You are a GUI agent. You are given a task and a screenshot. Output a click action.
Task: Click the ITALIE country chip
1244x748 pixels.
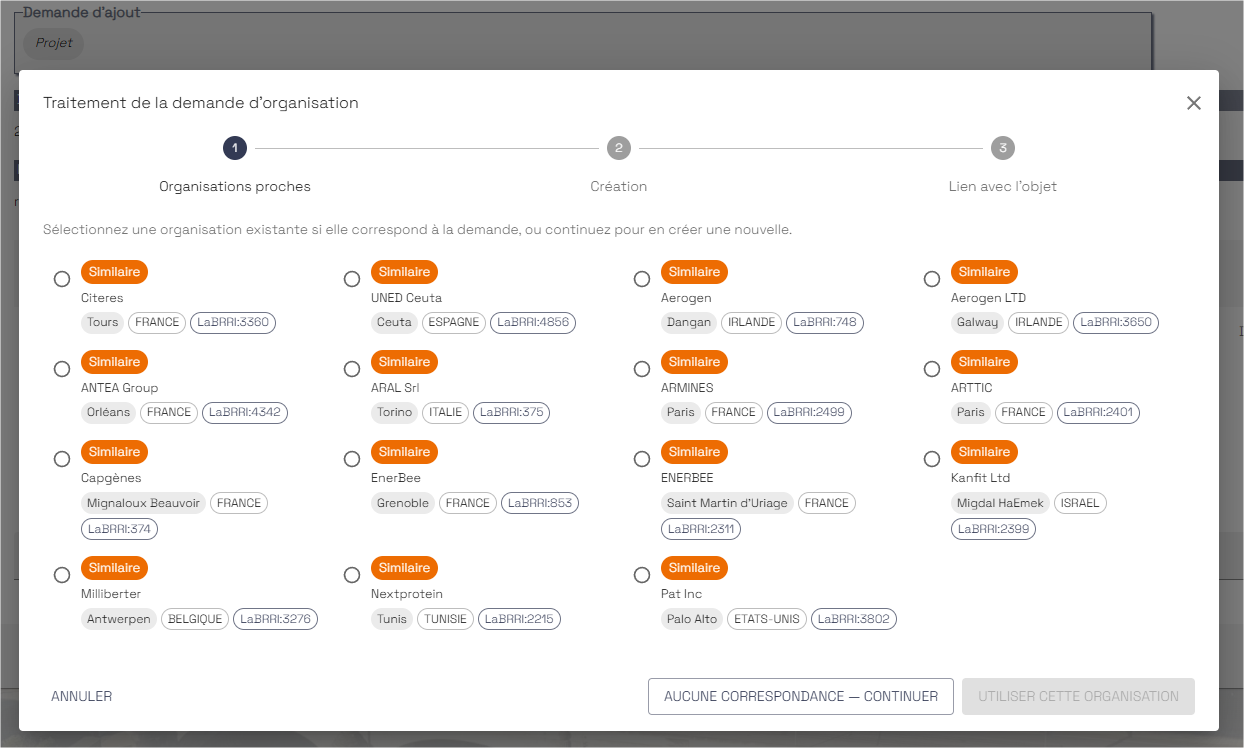(445, 412)
